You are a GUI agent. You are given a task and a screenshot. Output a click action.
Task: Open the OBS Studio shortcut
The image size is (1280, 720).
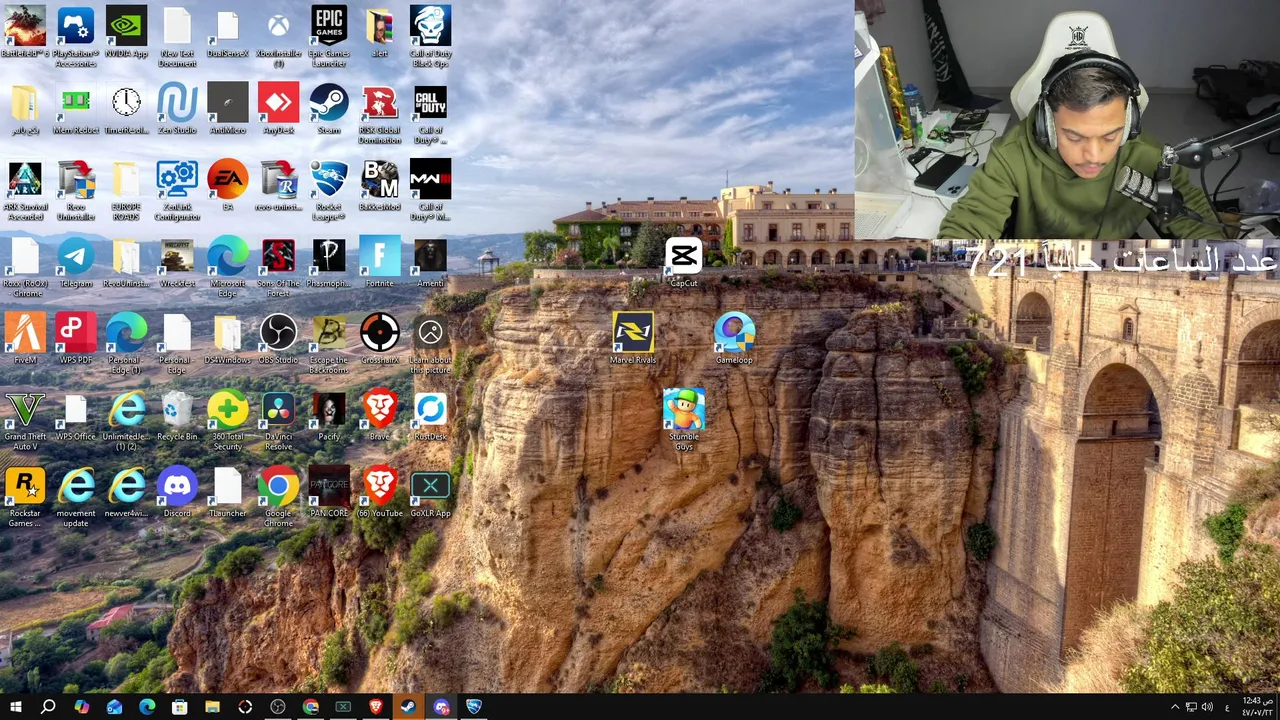tap(278, 339)
